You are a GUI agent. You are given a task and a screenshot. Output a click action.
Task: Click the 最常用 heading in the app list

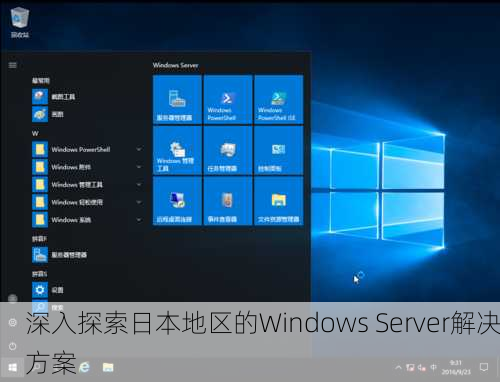(x=41, y=80)
